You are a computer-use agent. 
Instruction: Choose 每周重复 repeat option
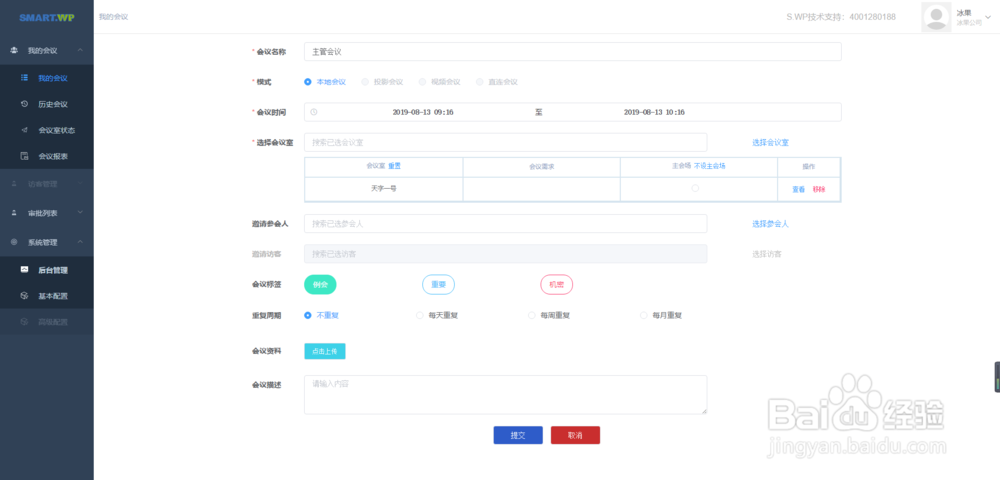pos(532,316)
